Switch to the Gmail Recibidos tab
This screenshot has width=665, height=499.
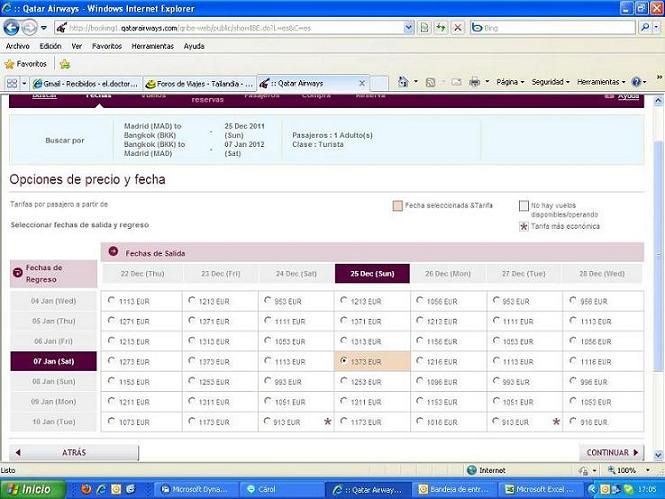pos(87,84)
